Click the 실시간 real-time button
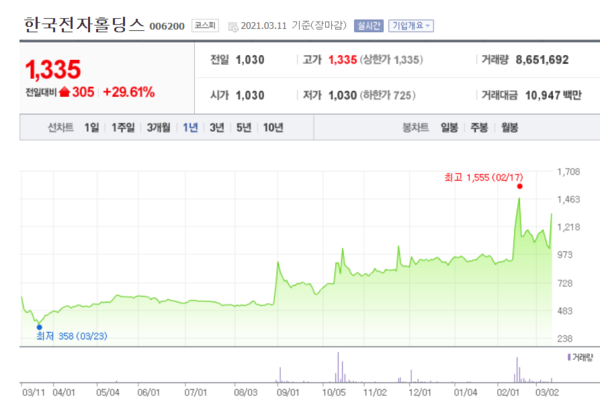 pos(368,26)
